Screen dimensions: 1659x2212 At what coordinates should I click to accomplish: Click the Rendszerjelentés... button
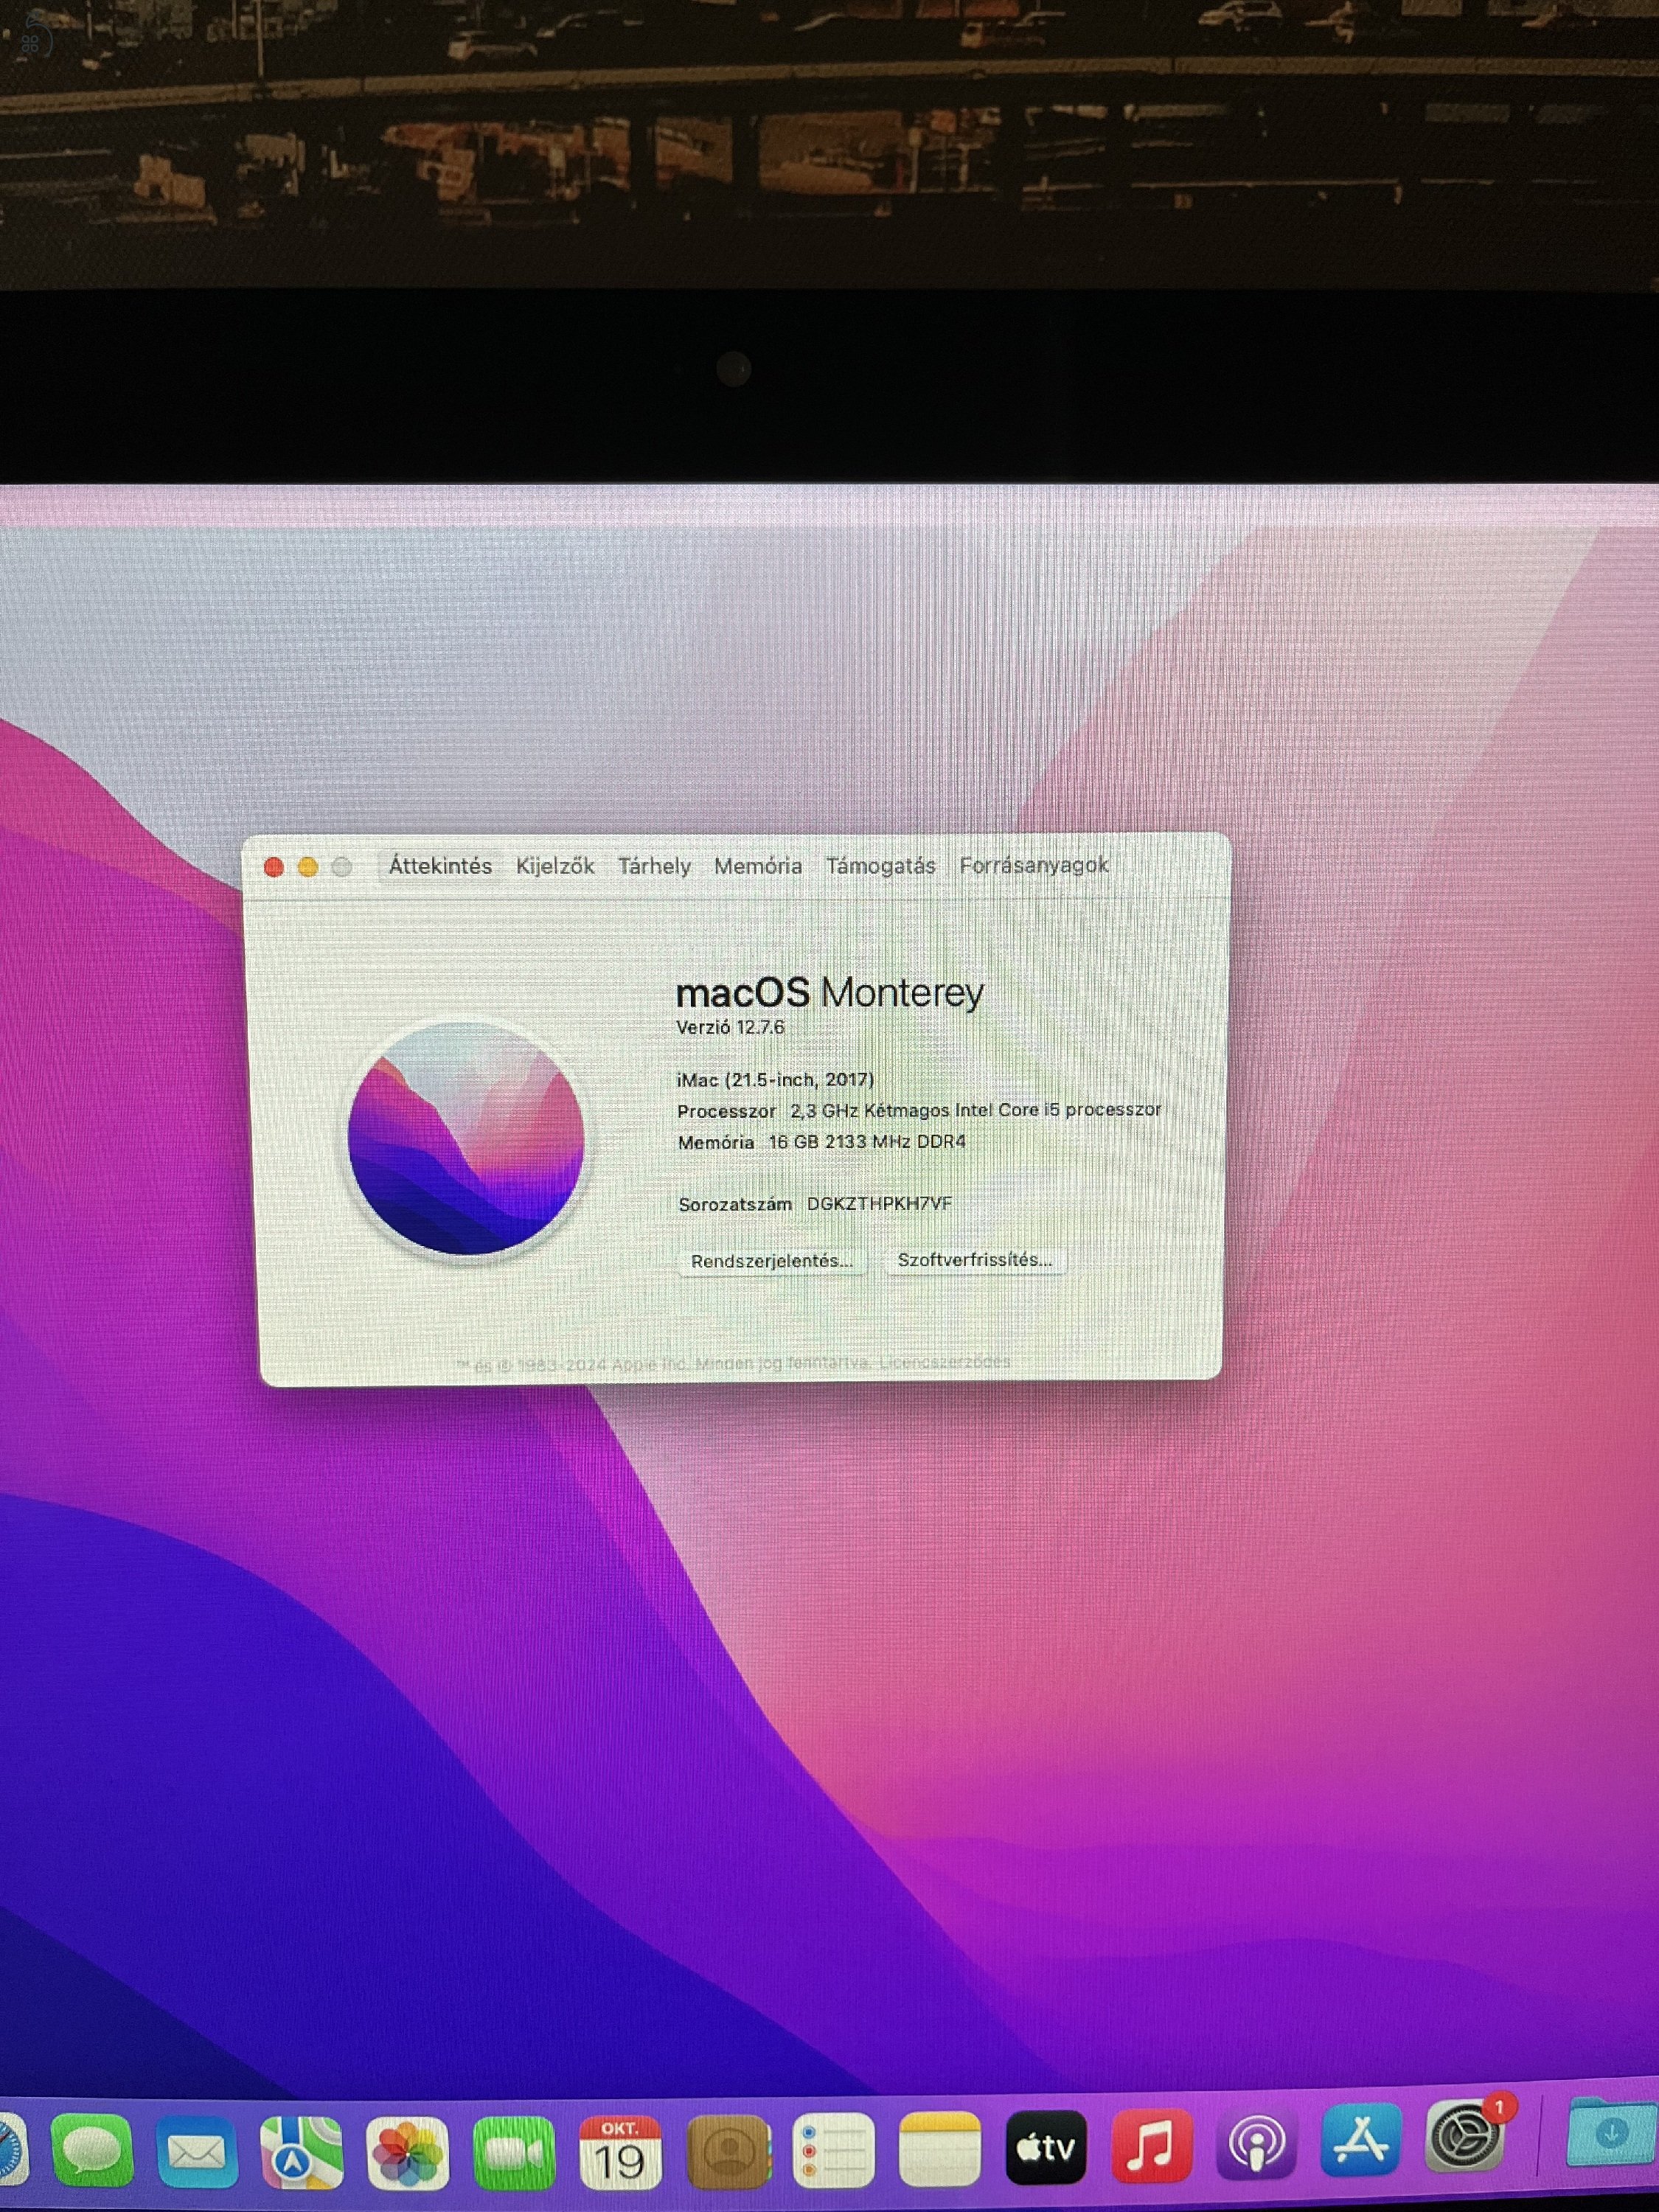click(772, 1261)
